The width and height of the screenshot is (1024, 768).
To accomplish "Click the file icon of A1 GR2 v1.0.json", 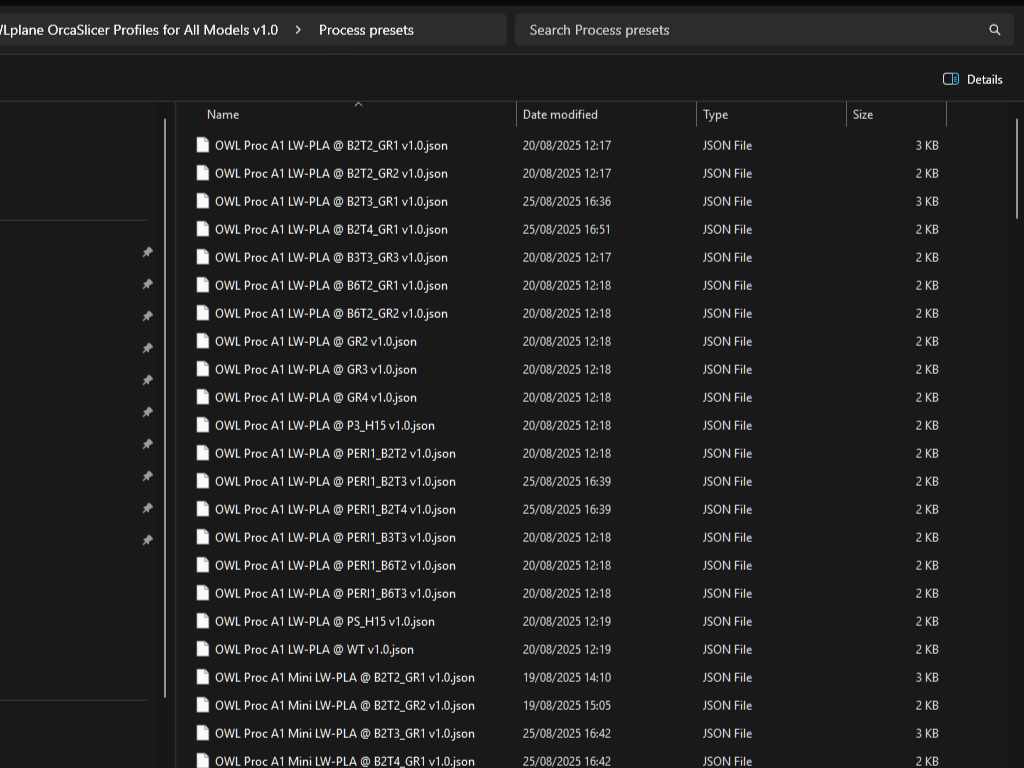I will [203, 341].
